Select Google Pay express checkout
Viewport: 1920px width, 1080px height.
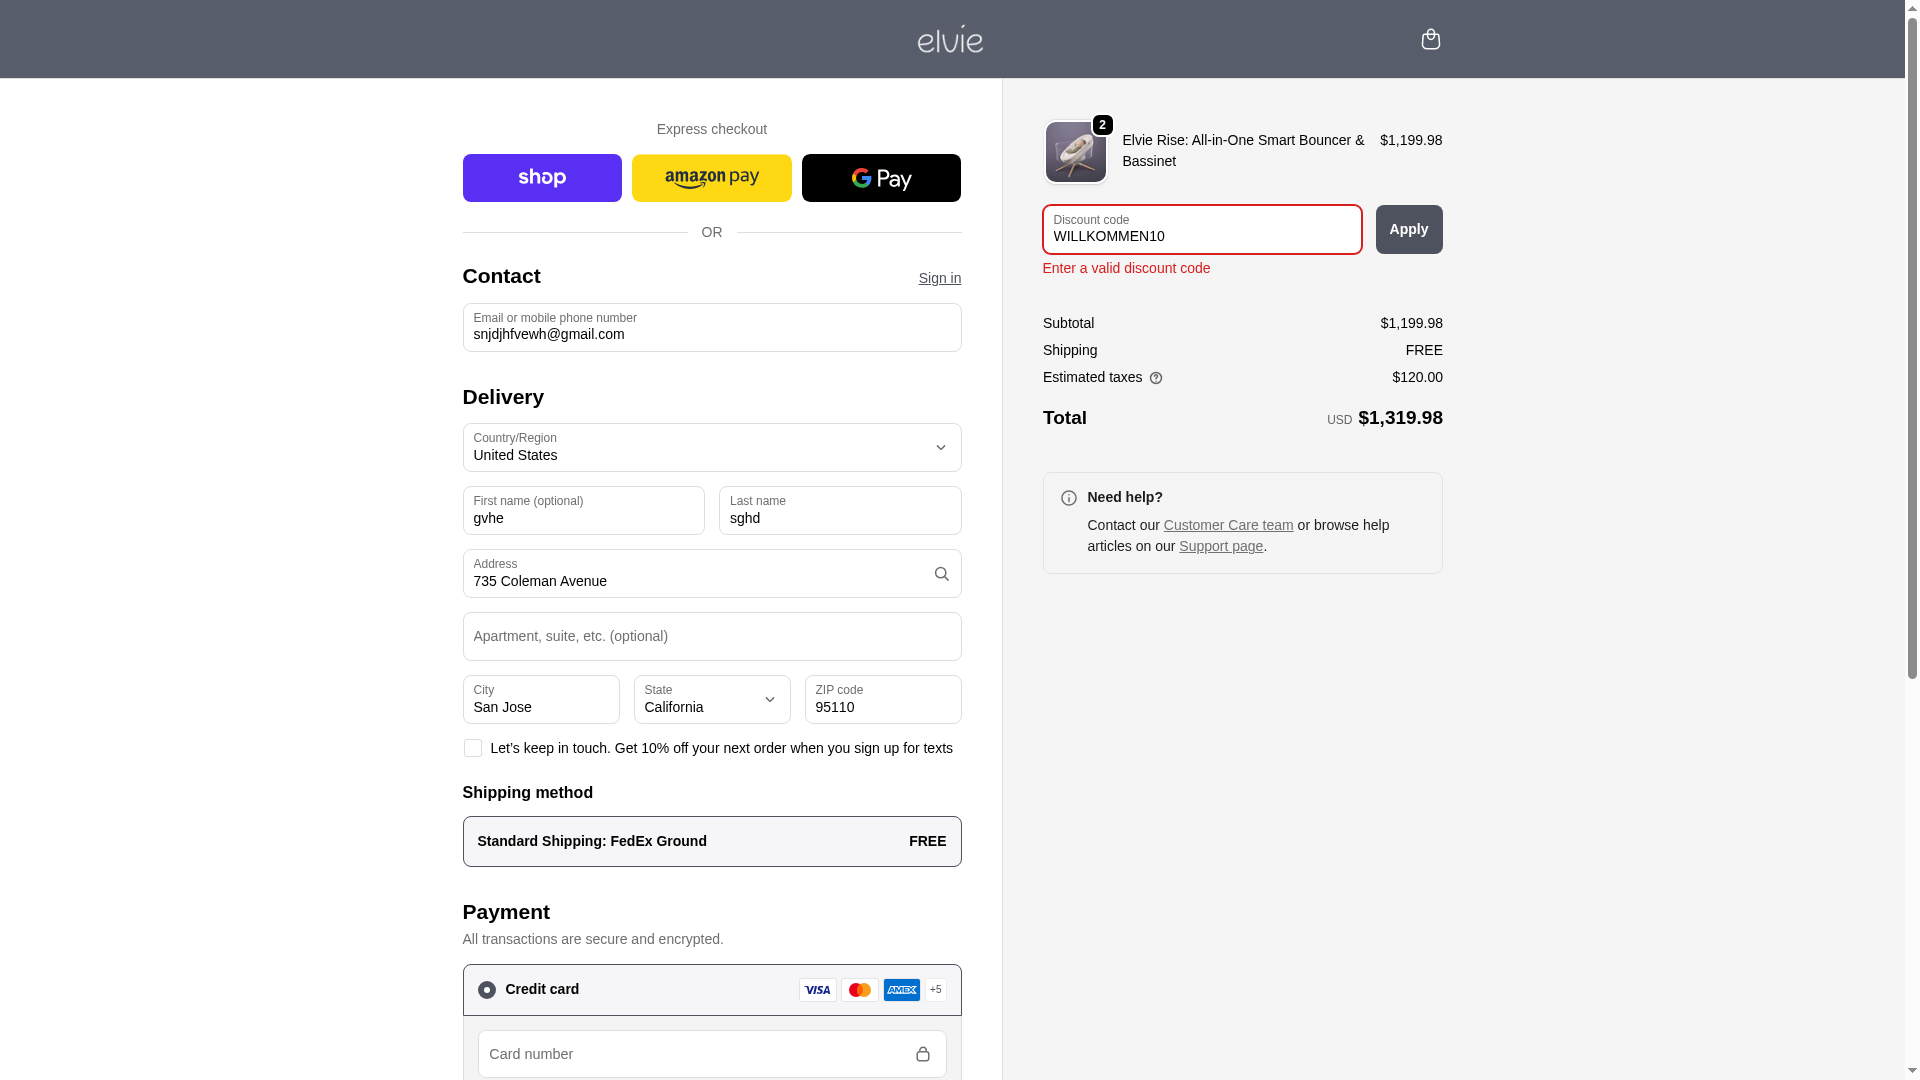pos(881,178)
